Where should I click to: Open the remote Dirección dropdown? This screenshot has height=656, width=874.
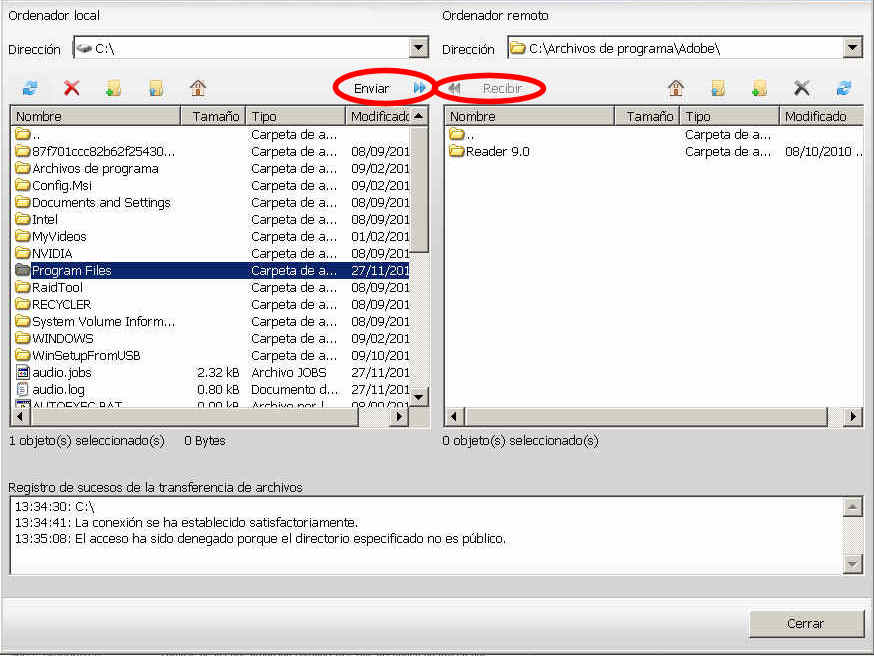(852, 48)
